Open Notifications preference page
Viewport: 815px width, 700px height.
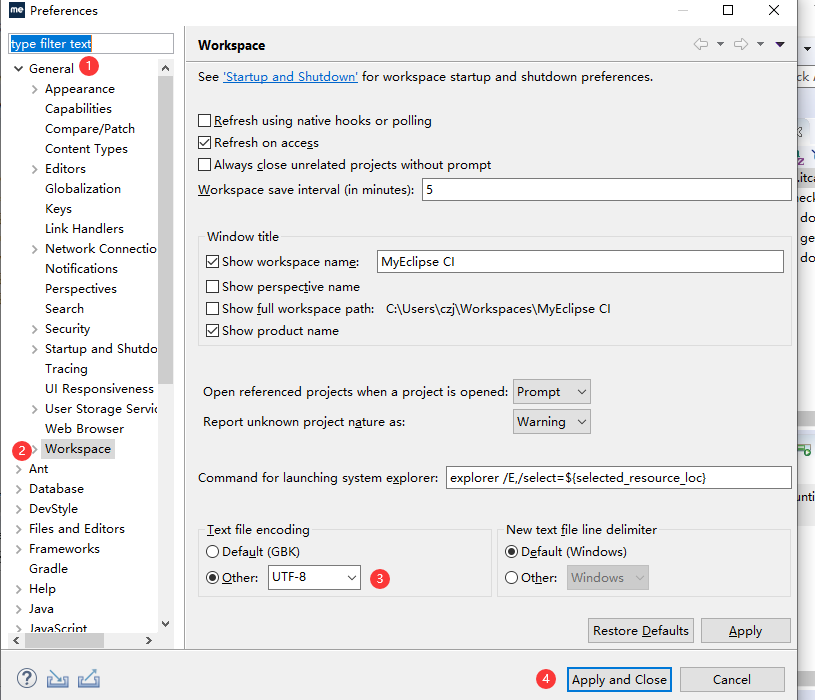click(x=81, y=269)
